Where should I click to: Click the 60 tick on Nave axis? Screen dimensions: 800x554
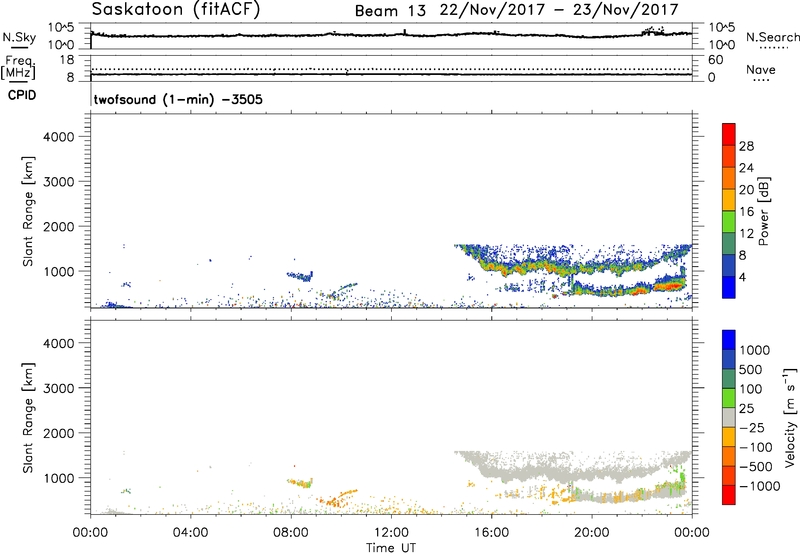coord(715,60)
